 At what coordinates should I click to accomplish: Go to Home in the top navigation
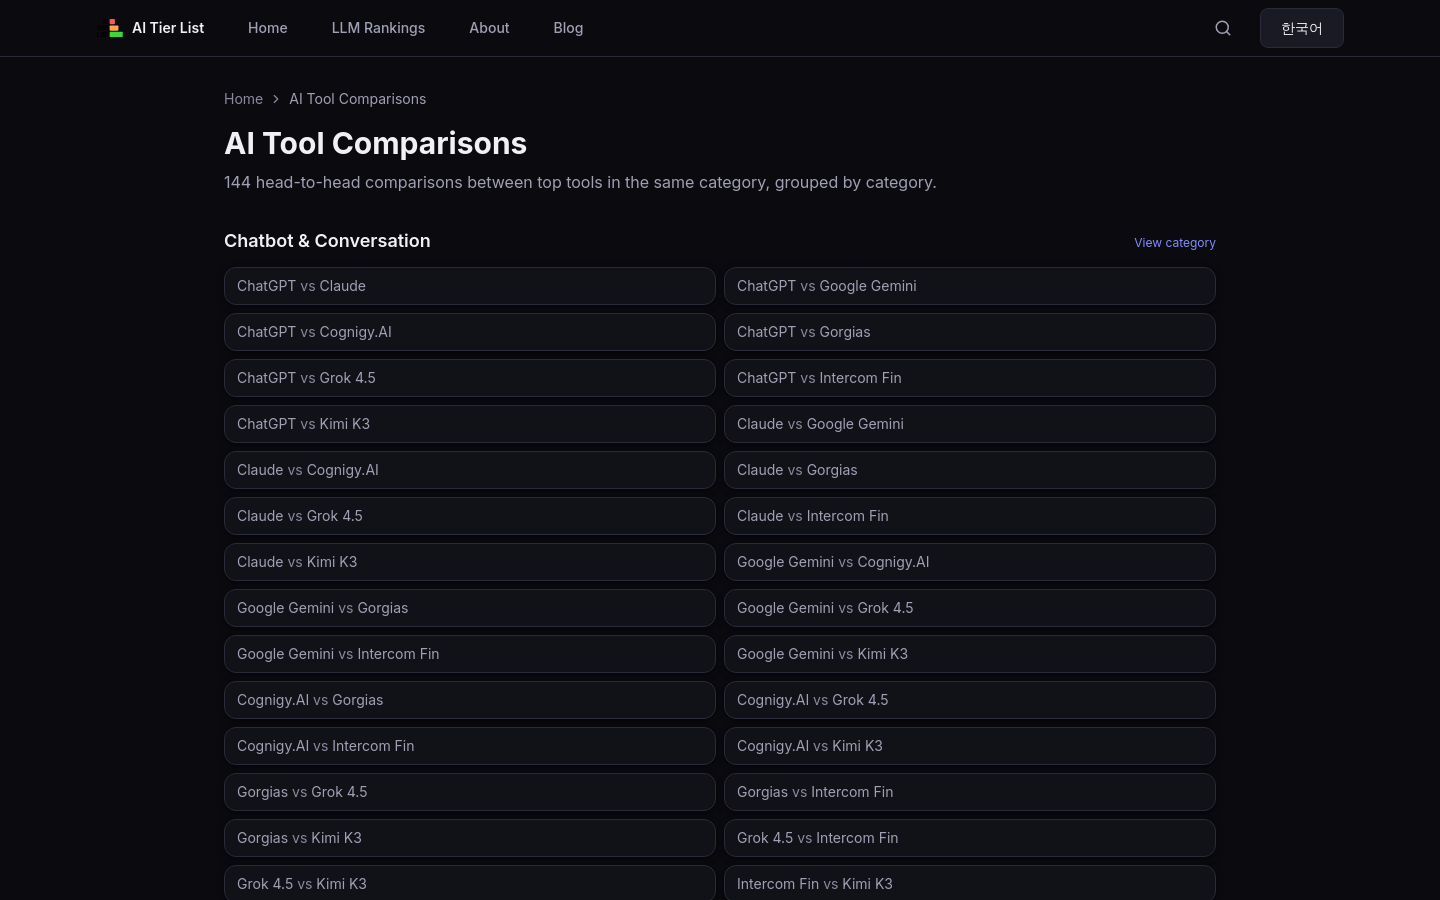tap(268, 28)
